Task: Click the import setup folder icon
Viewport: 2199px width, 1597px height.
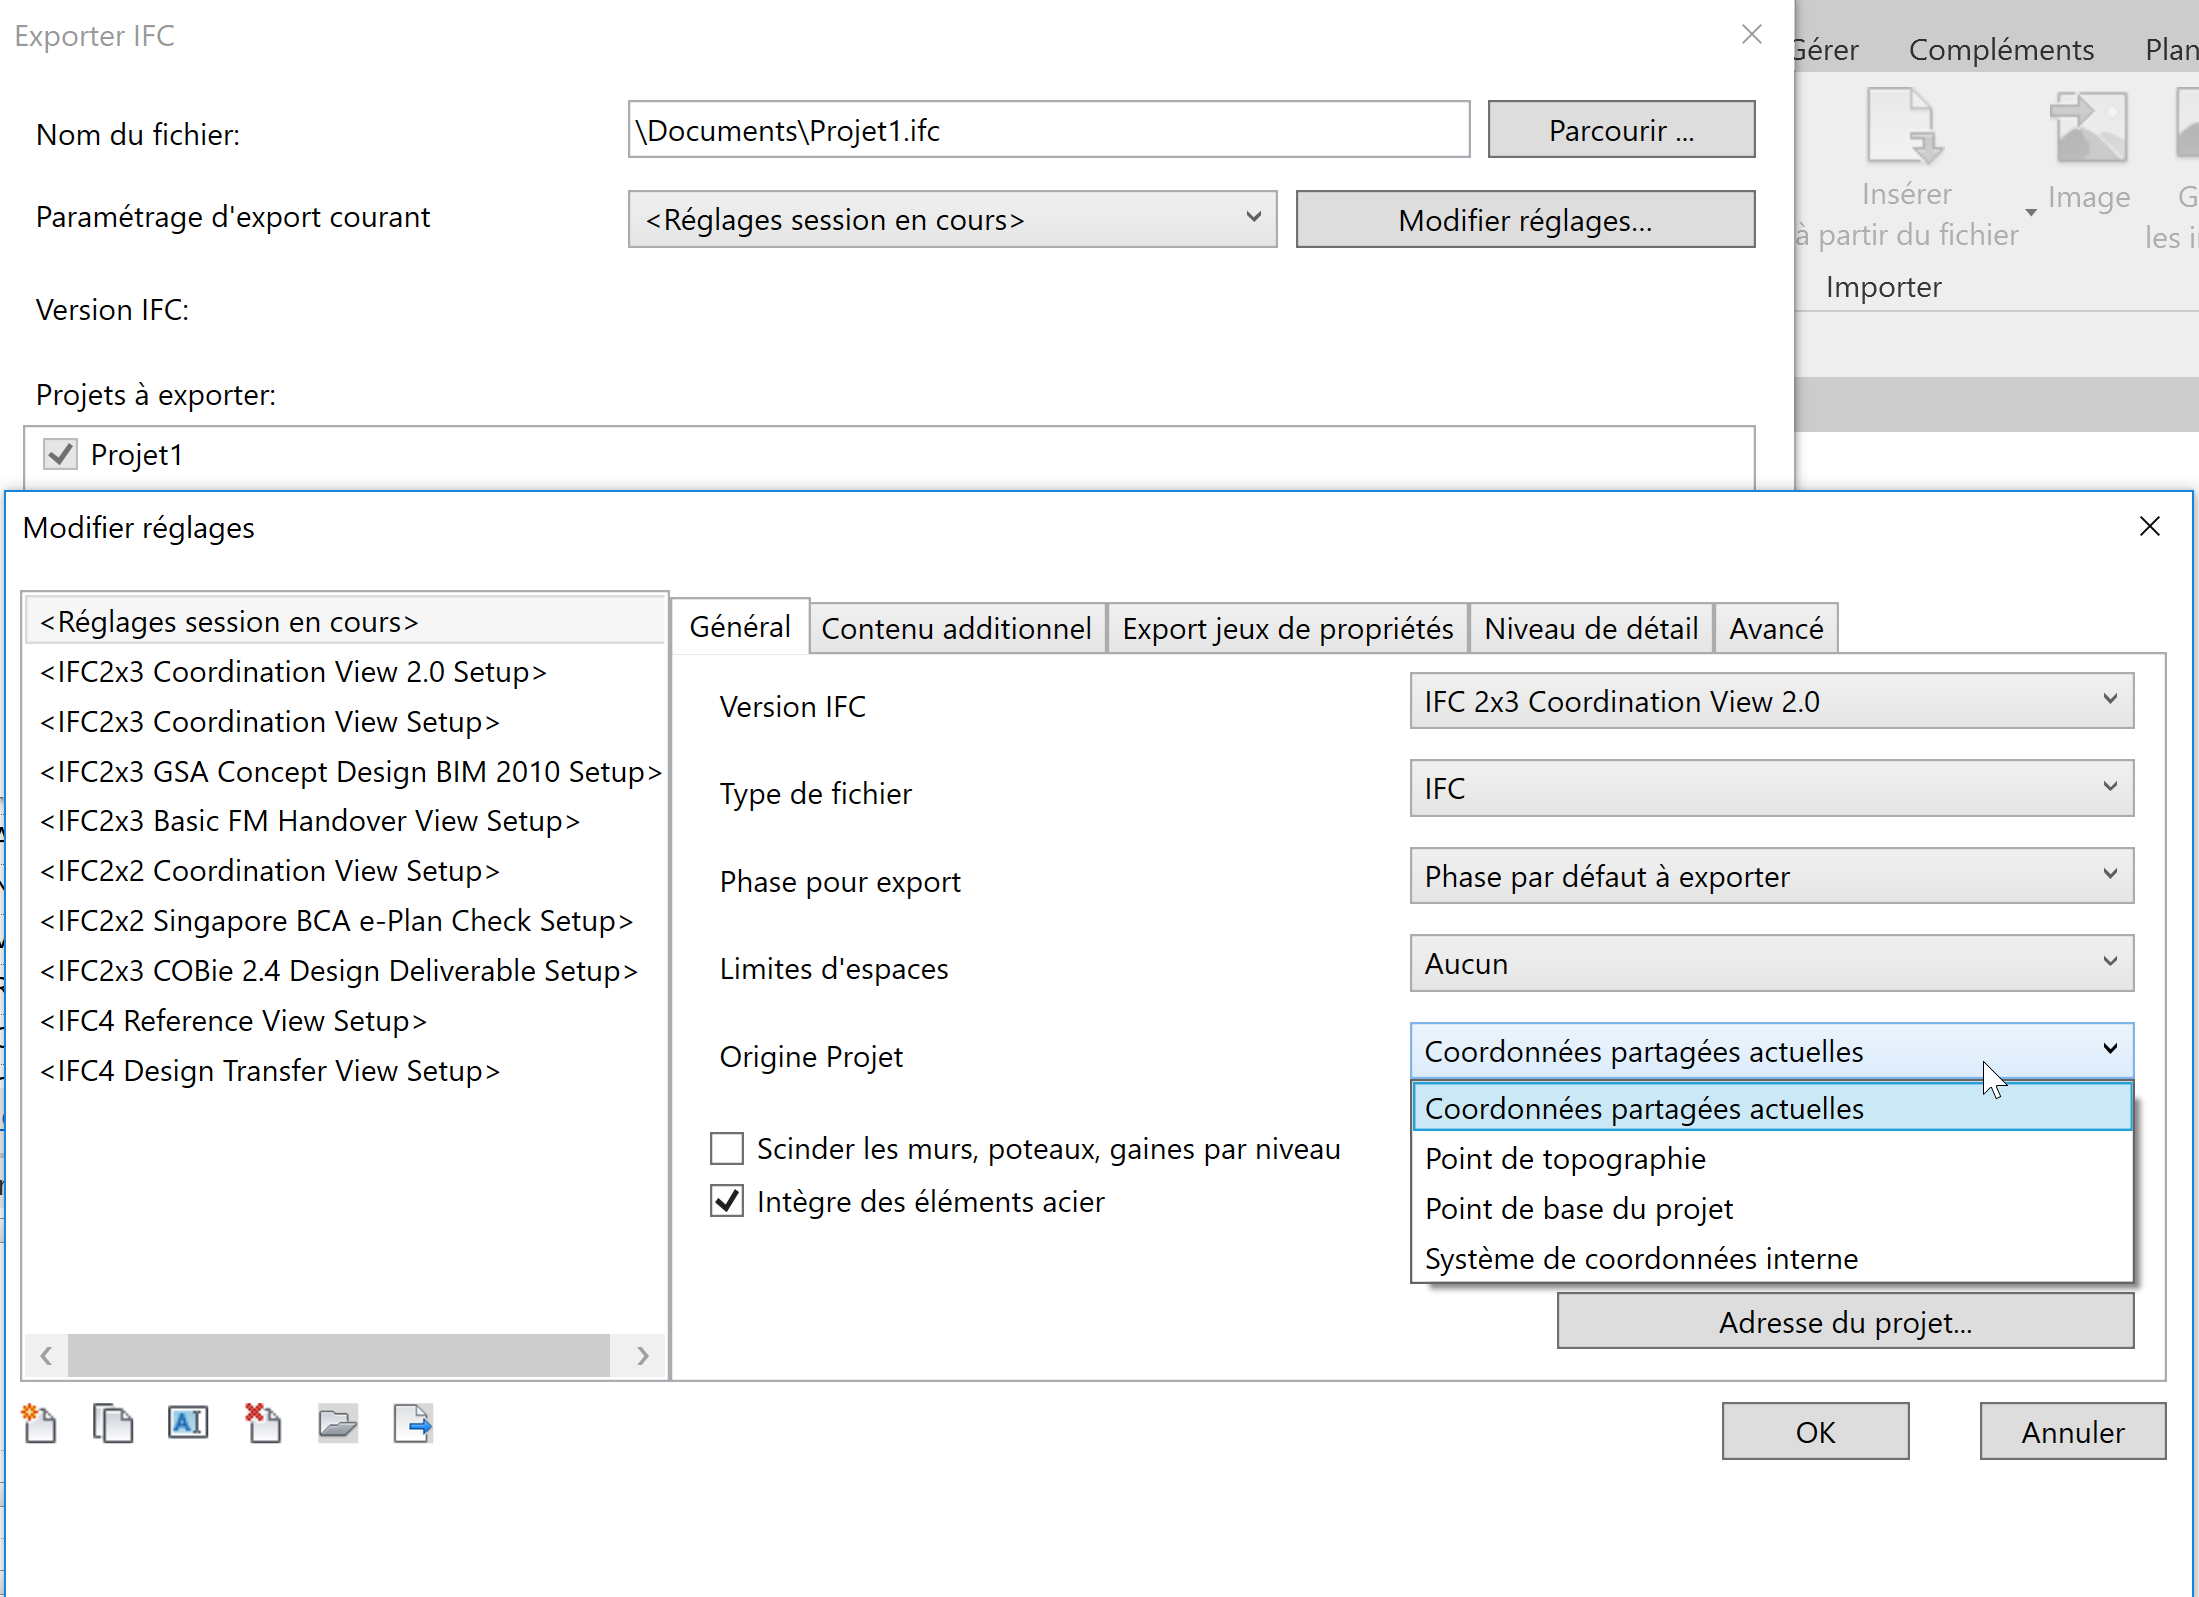Action: point(338,1423)
